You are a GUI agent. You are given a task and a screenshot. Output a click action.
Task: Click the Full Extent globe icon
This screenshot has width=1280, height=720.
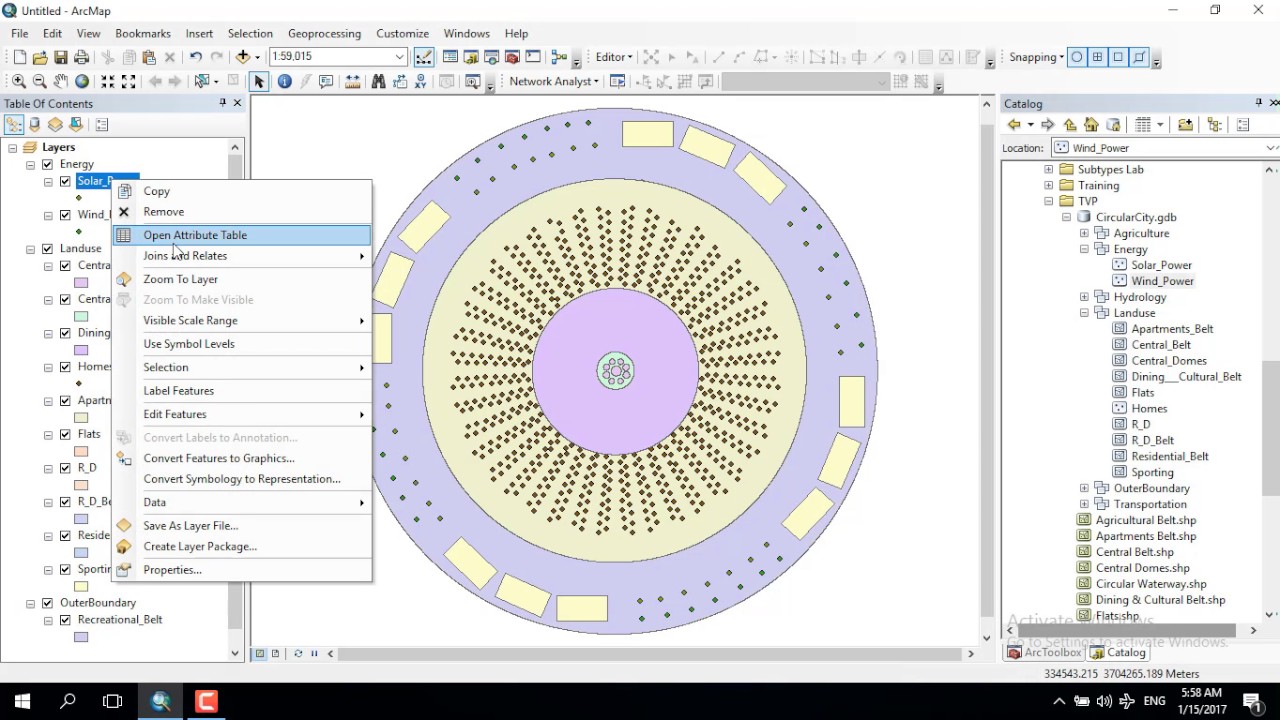click(82, 82)
